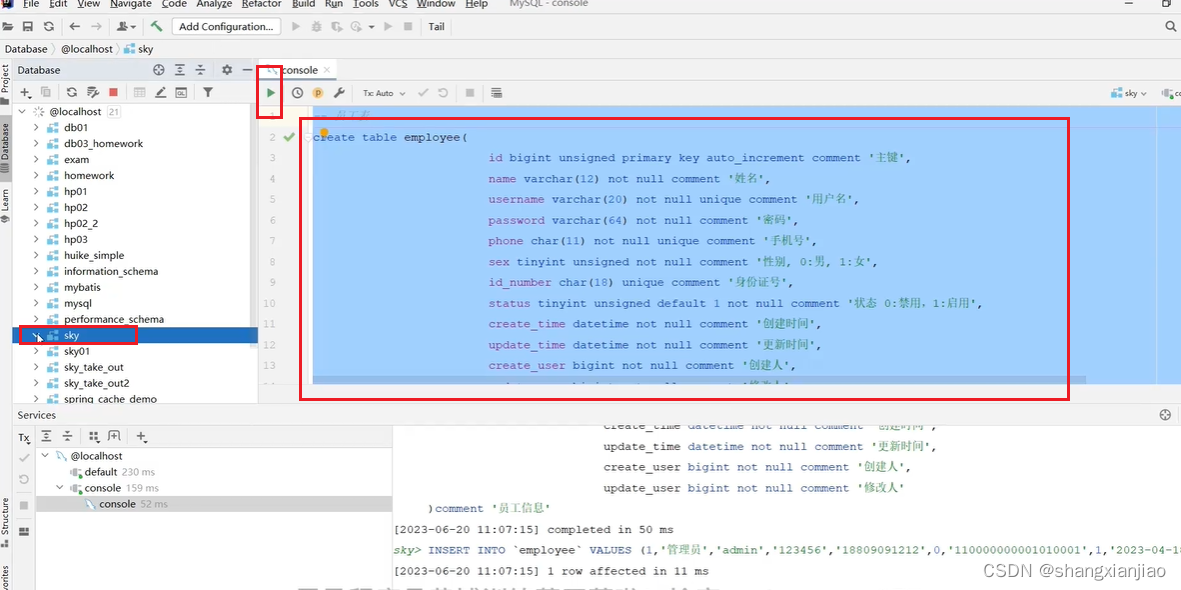Add new data source plus icon
Screen dimensions: 1181x590
click(25, 92)
